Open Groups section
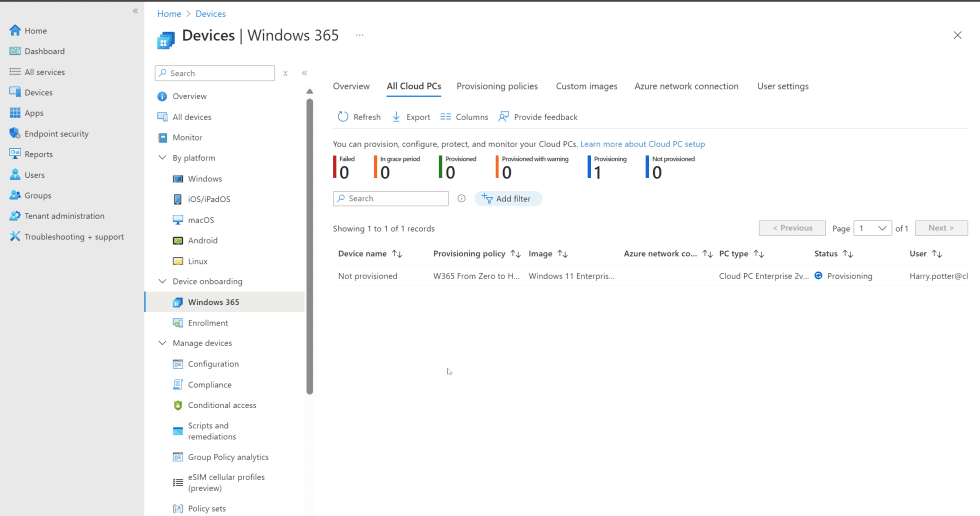 30,196
